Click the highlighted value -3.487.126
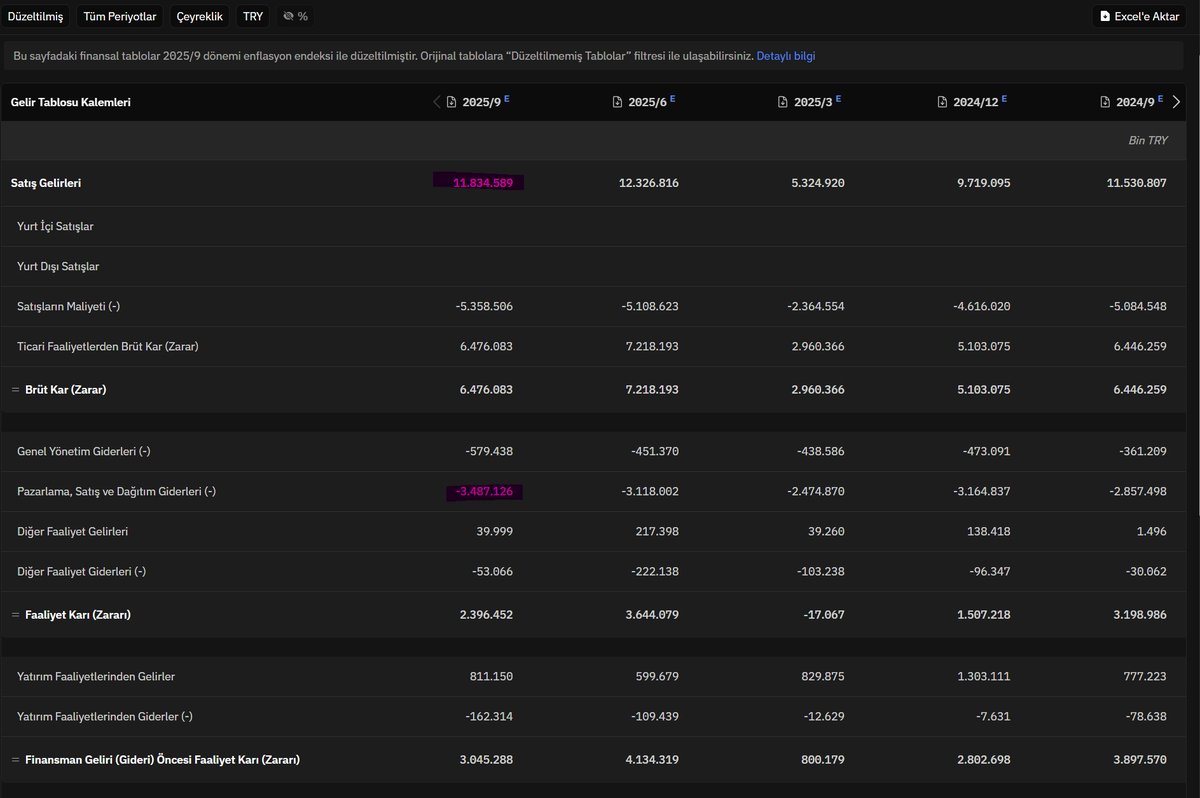This screenshot has height=798, width=1200. [x=485, y=491]
